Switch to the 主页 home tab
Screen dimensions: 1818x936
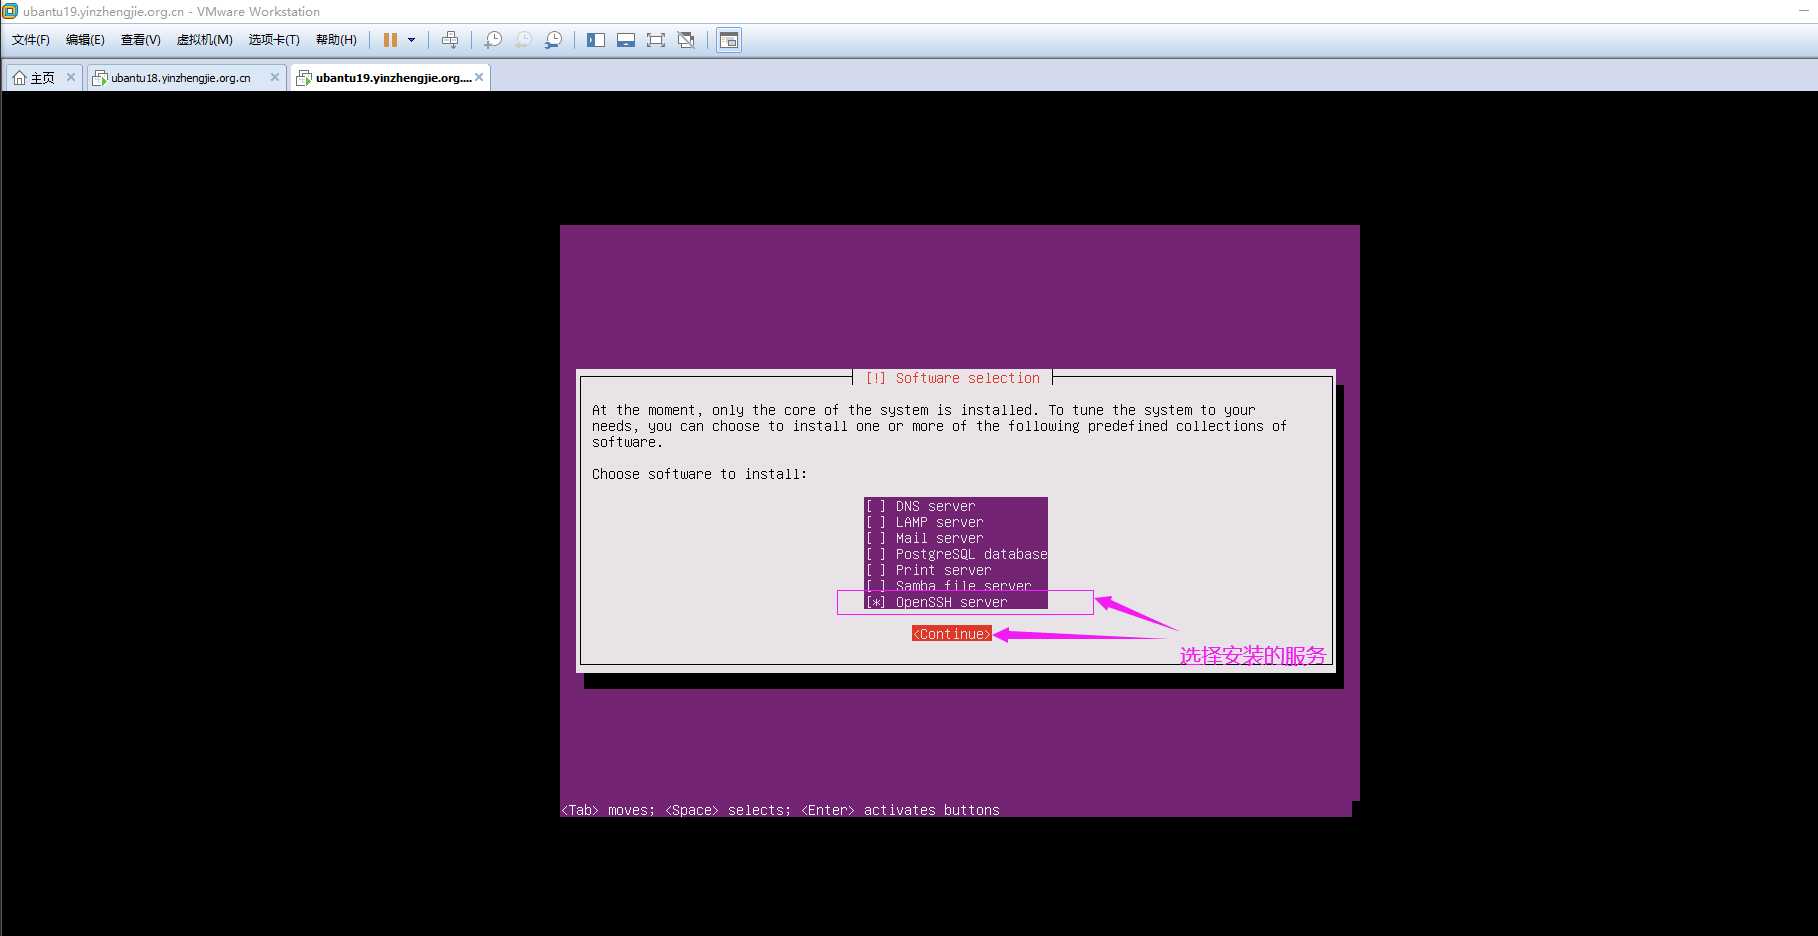tap(43, 77)
